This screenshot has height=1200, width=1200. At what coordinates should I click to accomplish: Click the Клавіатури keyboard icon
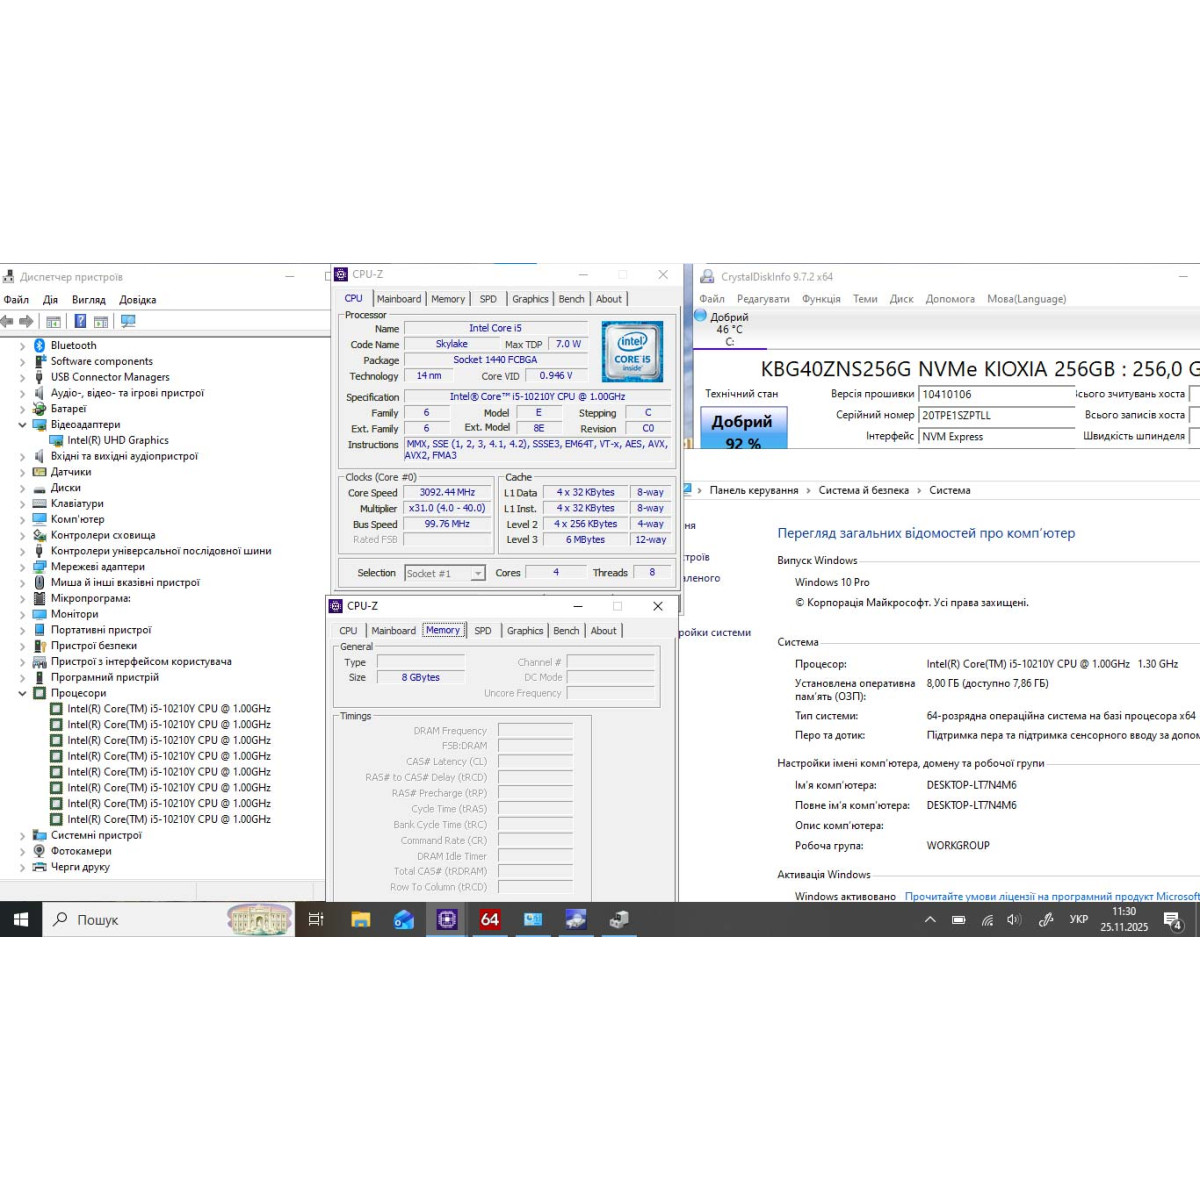click(x=40, y=503)
